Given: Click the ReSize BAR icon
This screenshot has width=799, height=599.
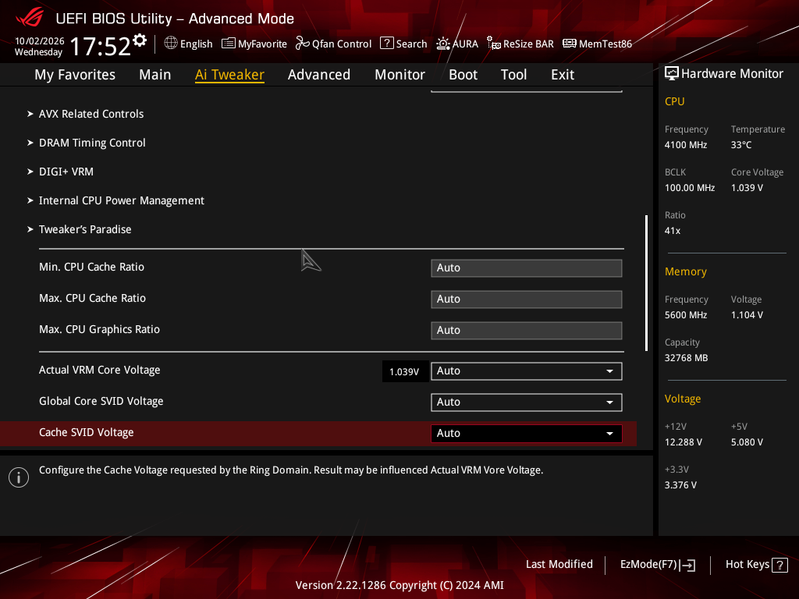Looking at the screenshot, I should [493, 44].
